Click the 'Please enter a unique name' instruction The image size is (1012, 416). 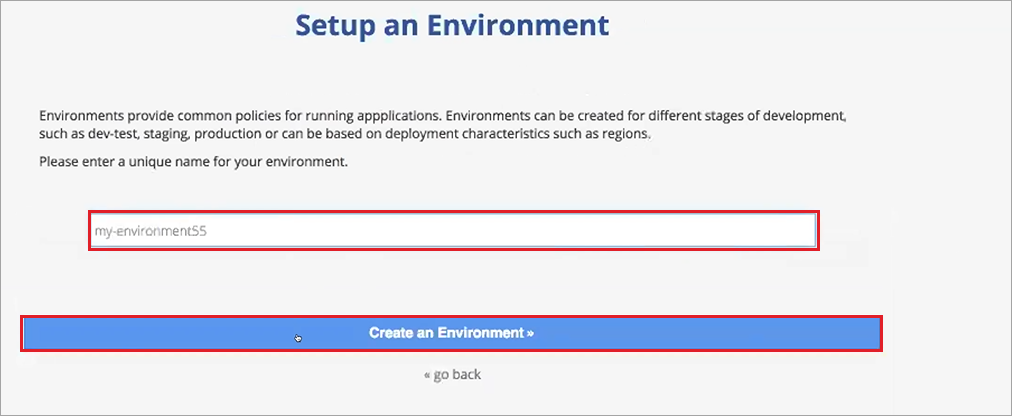194,162
